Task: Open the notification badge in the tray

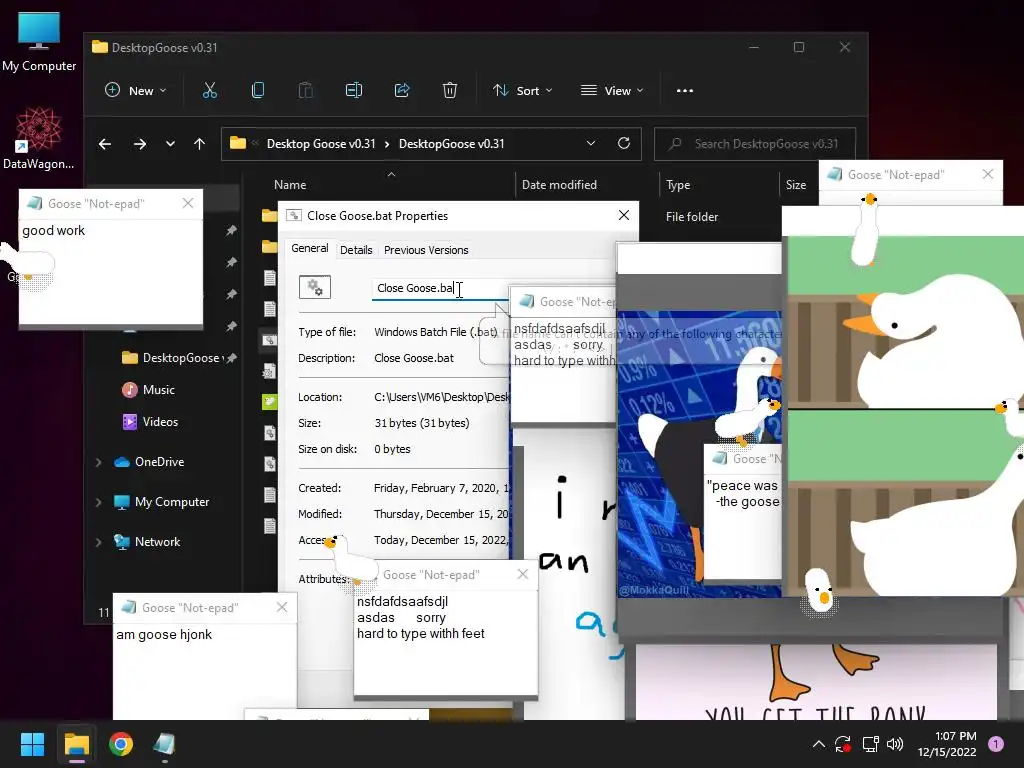Action: click(x=995, y=743)
